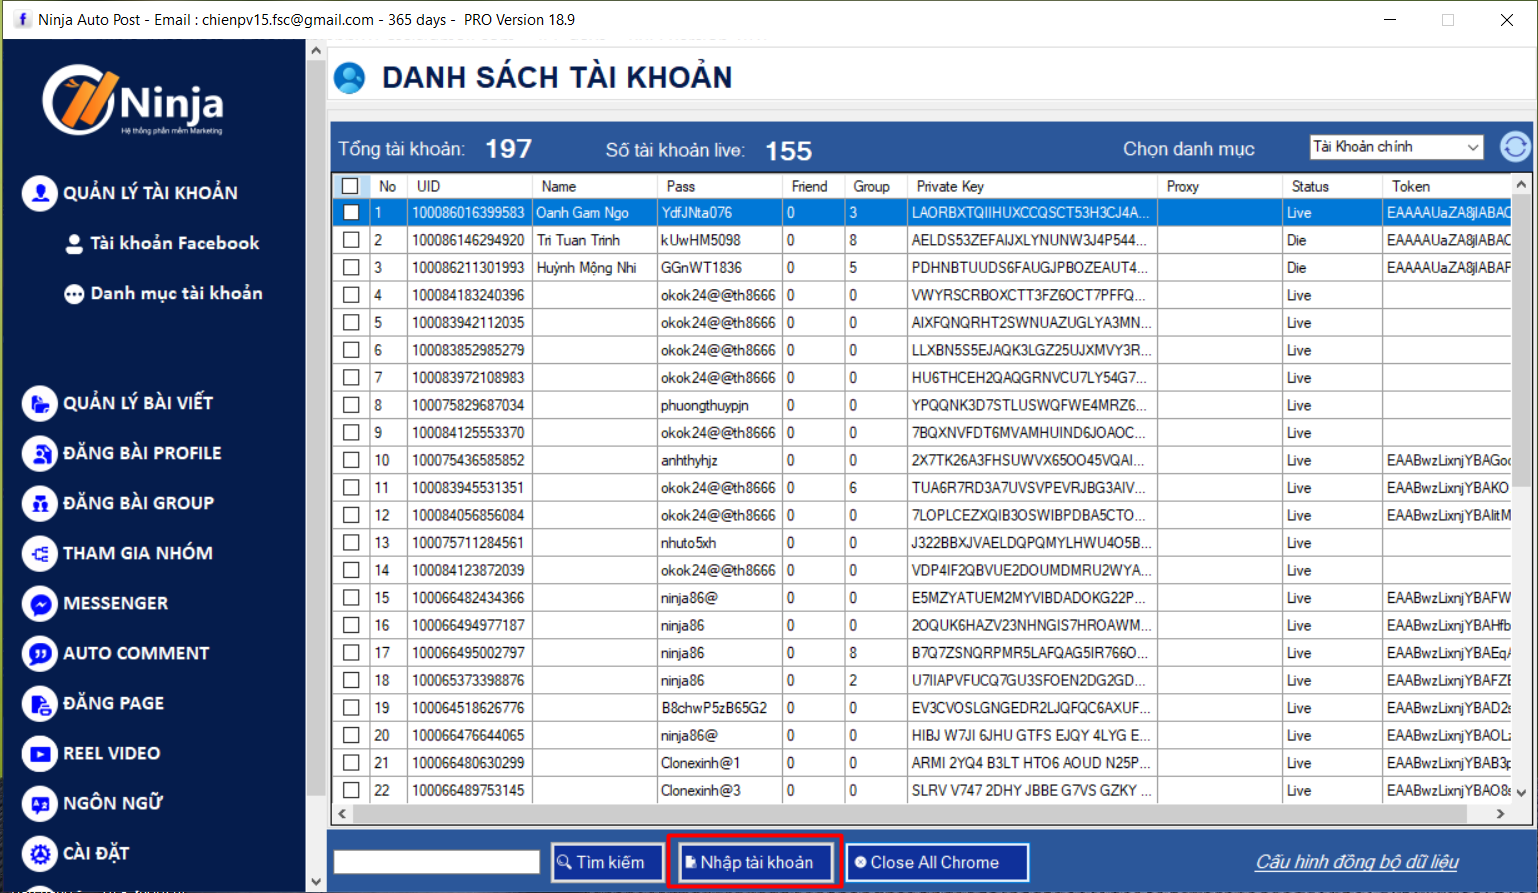Click the Cài Đặt gear icon
Screen dimensions: 1538x893
[x=39, y=853]
